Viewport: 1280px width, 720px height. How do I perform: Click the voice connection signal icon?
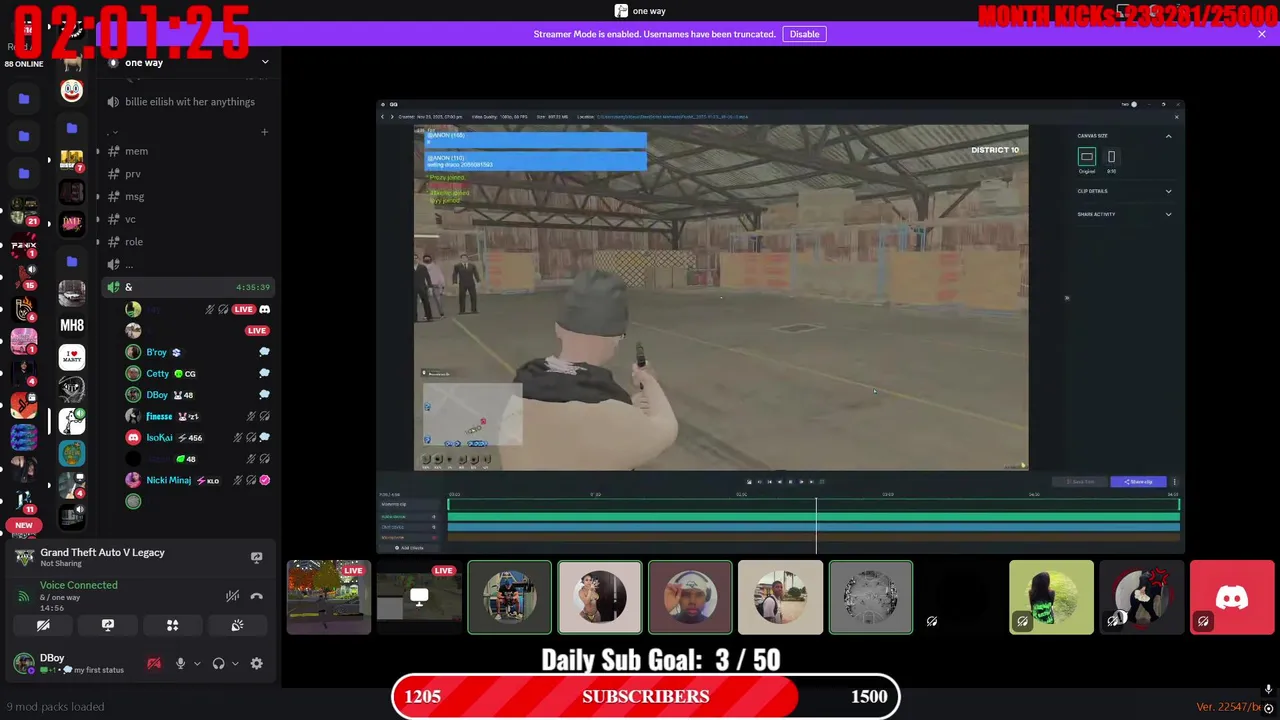click(x=23, y=596)
